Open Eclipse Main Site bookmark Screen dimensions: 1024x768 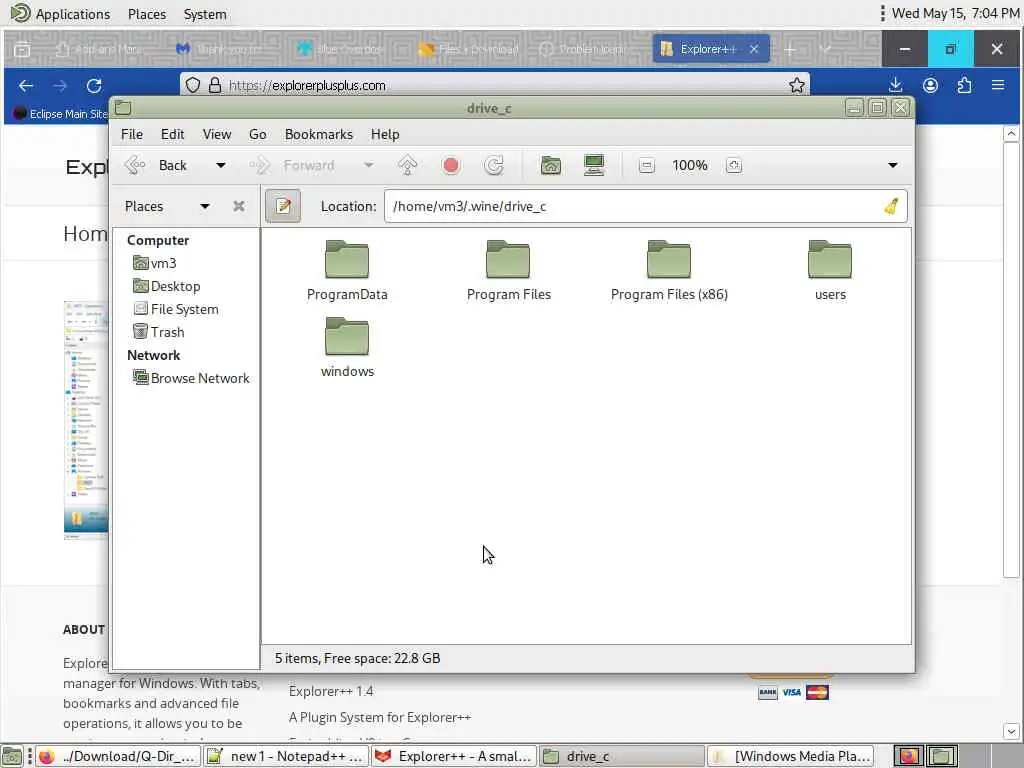pyautogui.click(x=60, y=114)
